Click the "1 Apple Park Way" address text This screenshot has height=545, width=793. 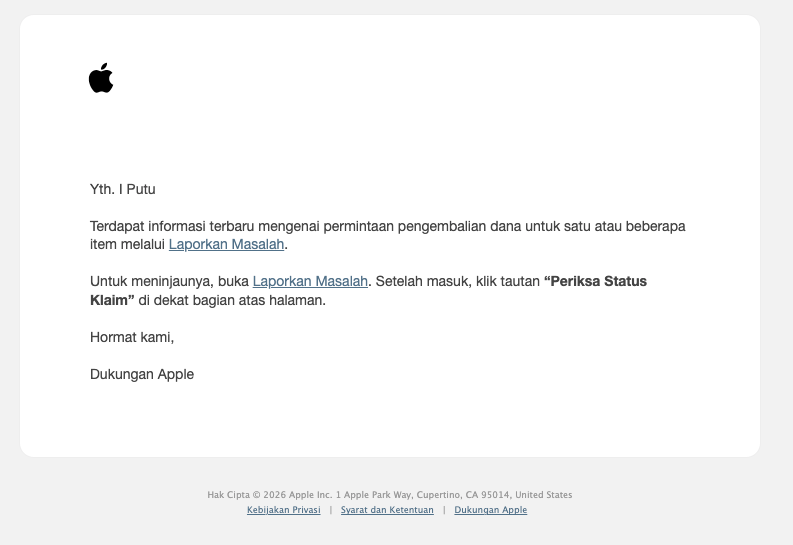[374, 495]
